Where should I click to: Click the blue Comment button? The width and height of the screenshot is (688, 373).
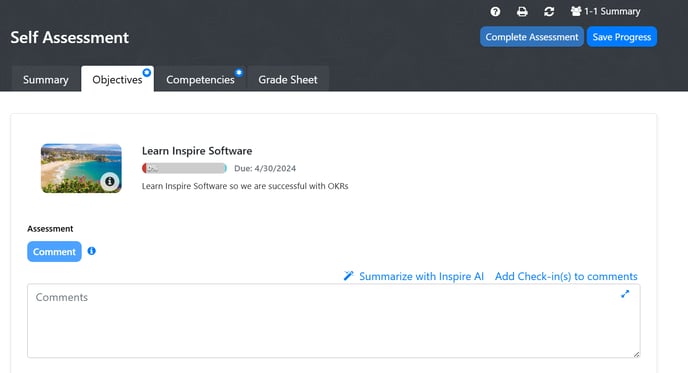tap(54, 251)
